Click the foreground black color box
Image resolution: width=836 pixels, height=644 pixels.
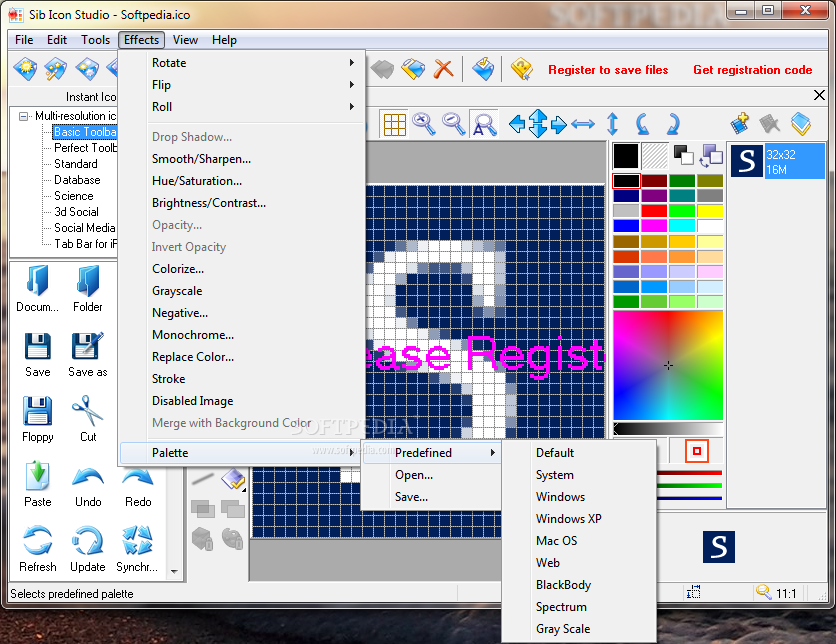click(x=625, y=156)
